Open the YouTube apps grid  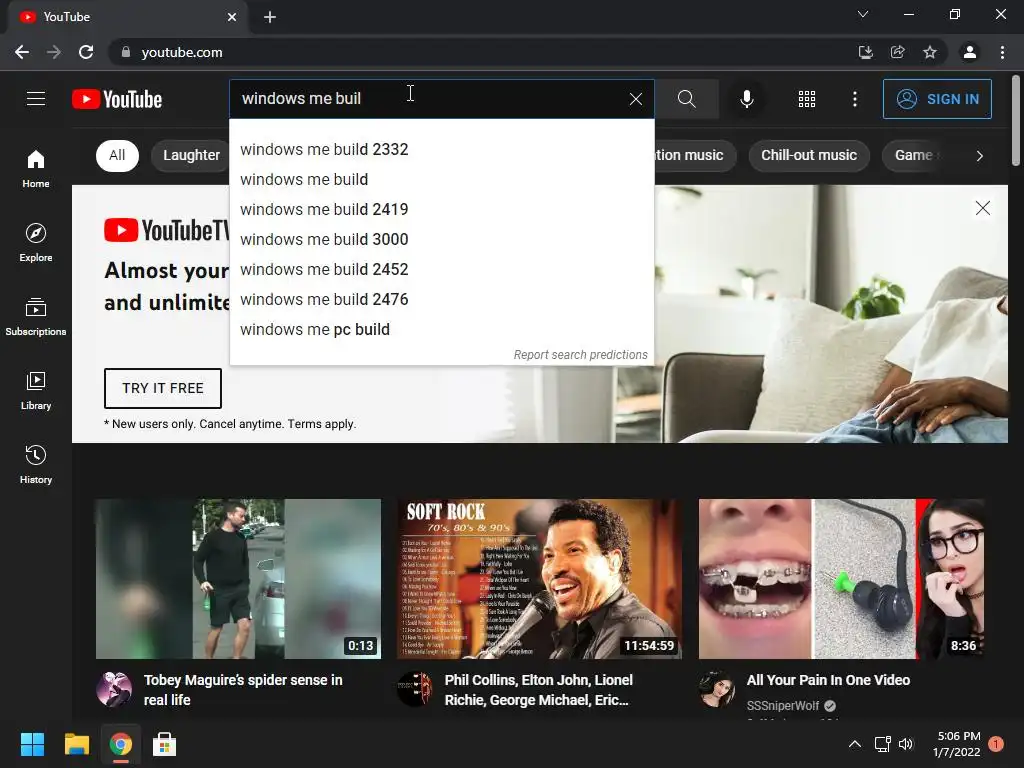[807, 99]
